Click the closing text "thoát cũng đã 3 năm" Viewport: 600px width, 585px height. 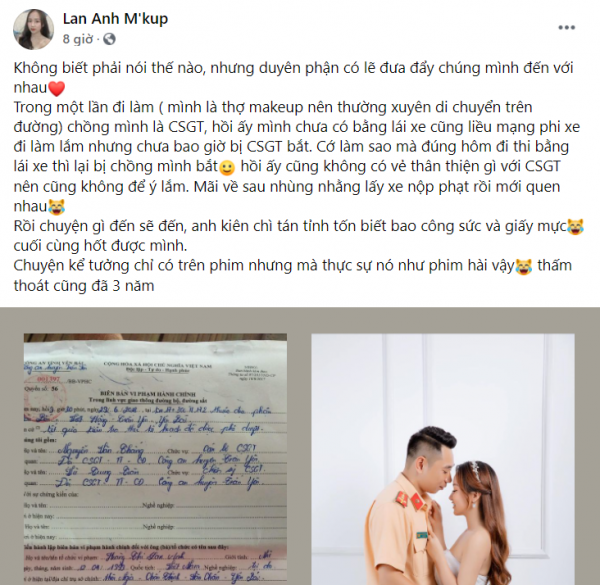[x=84, y=286]
